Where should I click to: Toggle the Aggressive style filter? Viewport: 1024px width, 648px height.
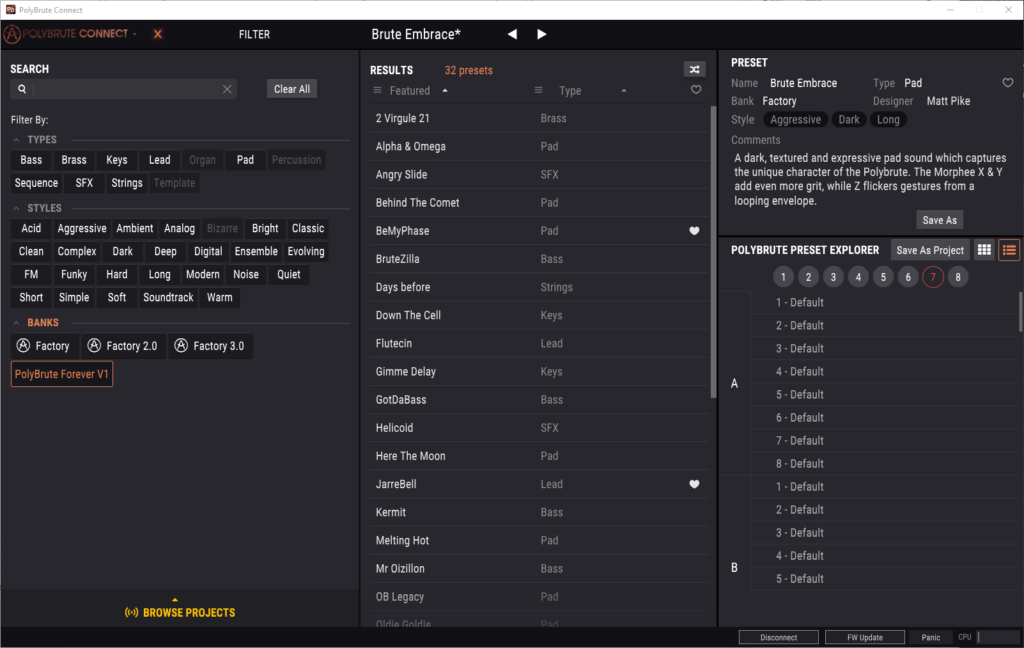pyautogui.click(x=82, y=228)
